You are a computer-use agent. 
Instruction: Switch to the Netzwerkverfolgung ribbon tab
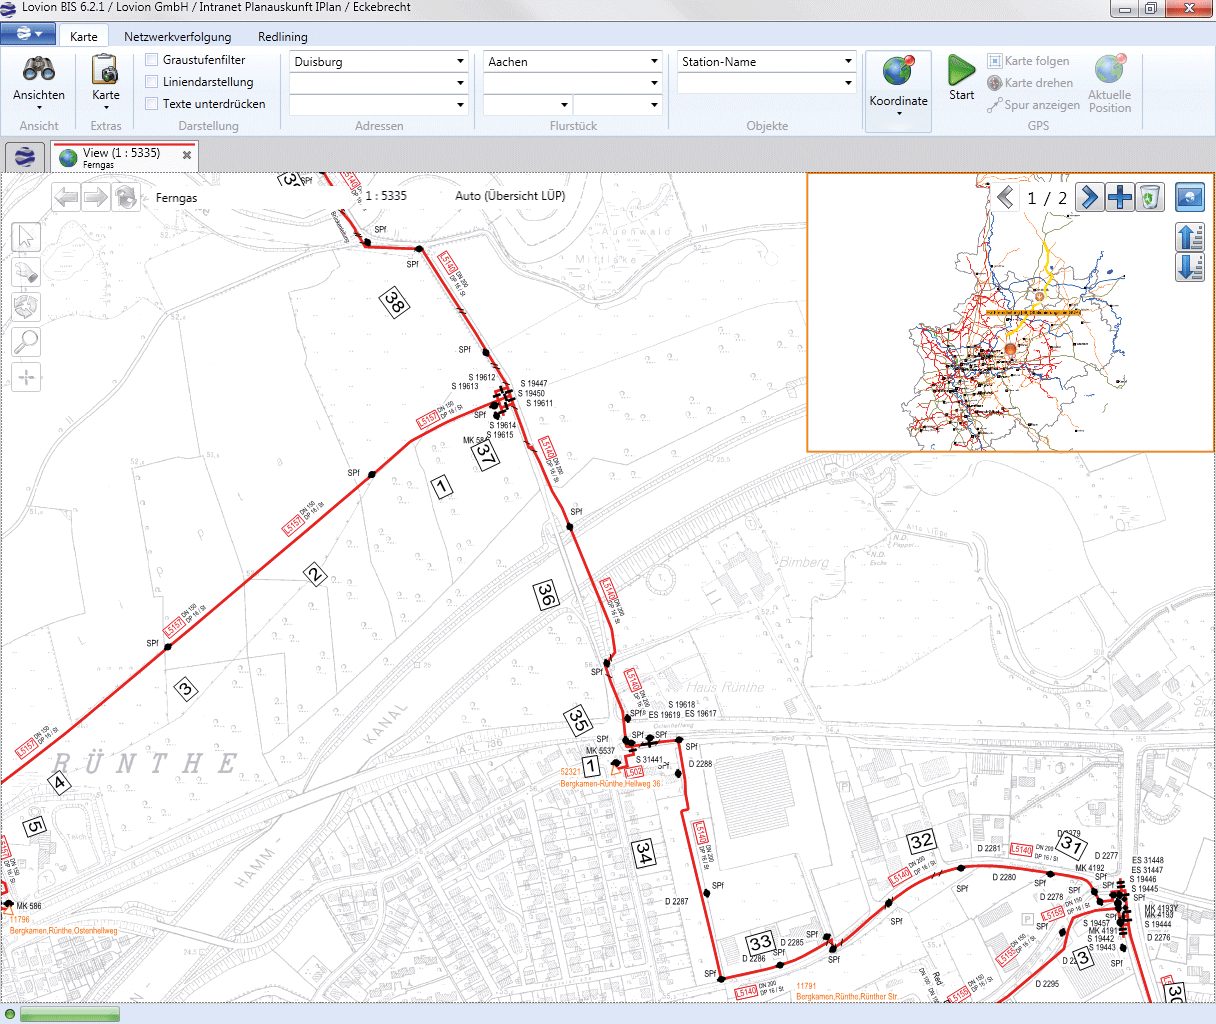(x=177, y=37)
